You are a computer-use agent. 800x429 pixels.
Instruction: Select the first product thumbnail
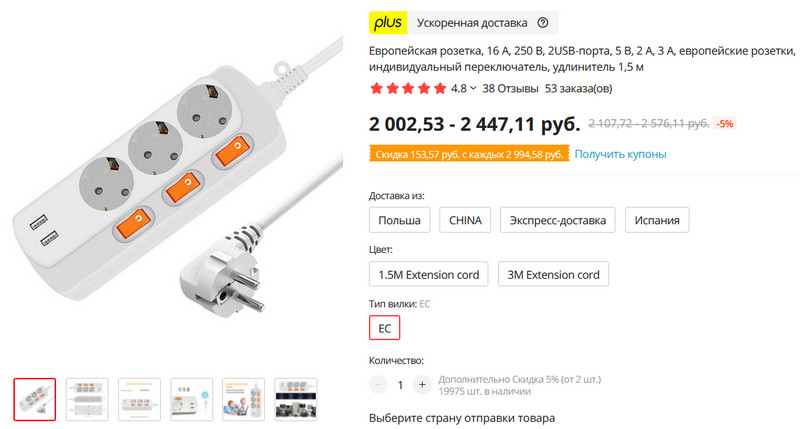[x=35, y=399]
